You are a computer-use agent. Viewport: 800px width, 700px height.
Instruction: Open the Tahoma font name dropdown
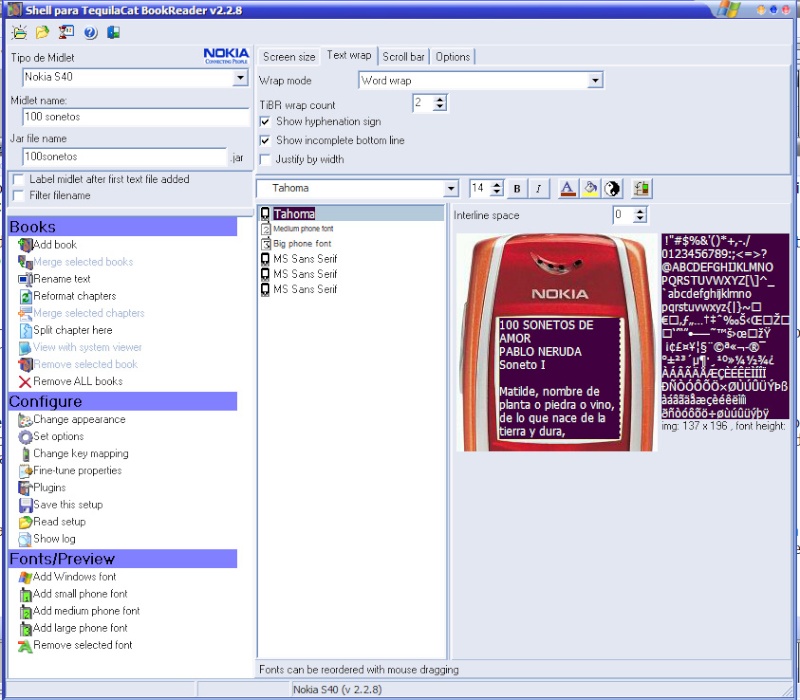[x=451, y=189]
